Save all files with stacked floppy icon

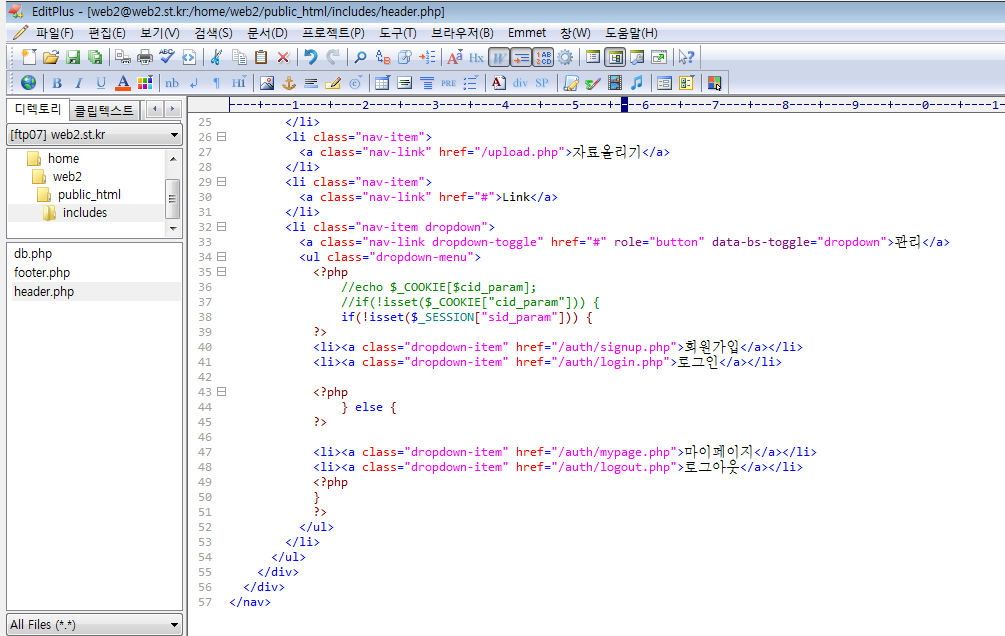click(x=95, y=57)
